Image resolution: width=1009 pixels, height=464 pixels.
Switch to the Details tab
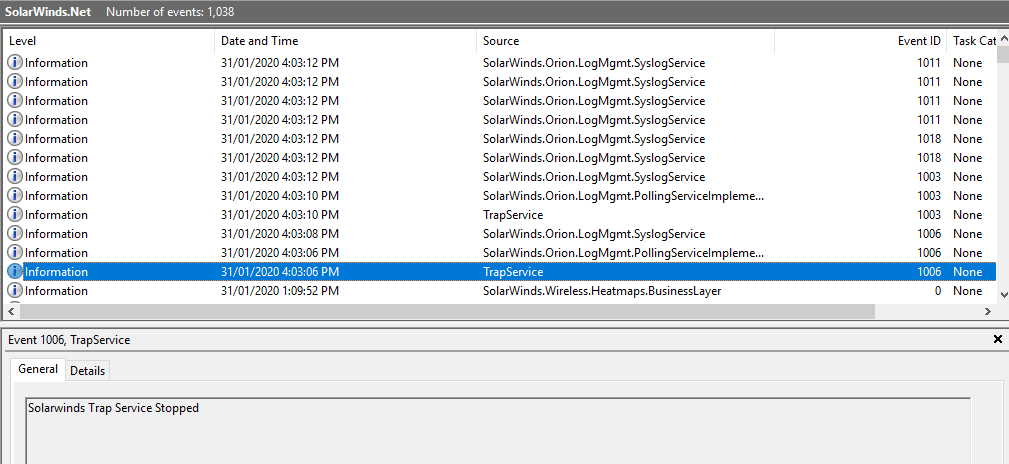pyautogui.click(x=87, y=371)
